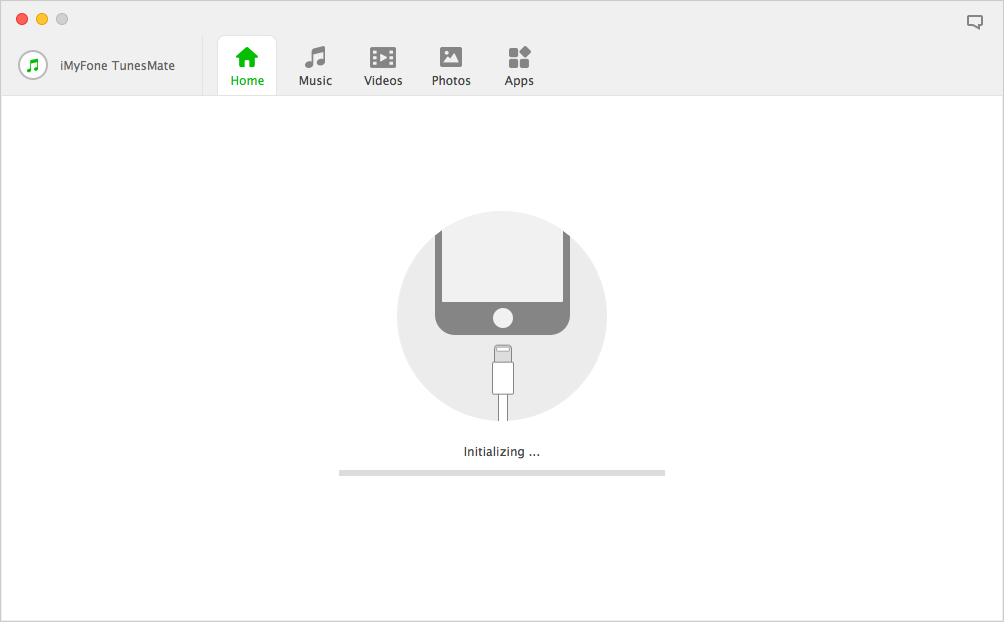This screenshot has width=1004, height=622.
Task: Open the feedback chat bubble icon
Action: tap(975, 22)
